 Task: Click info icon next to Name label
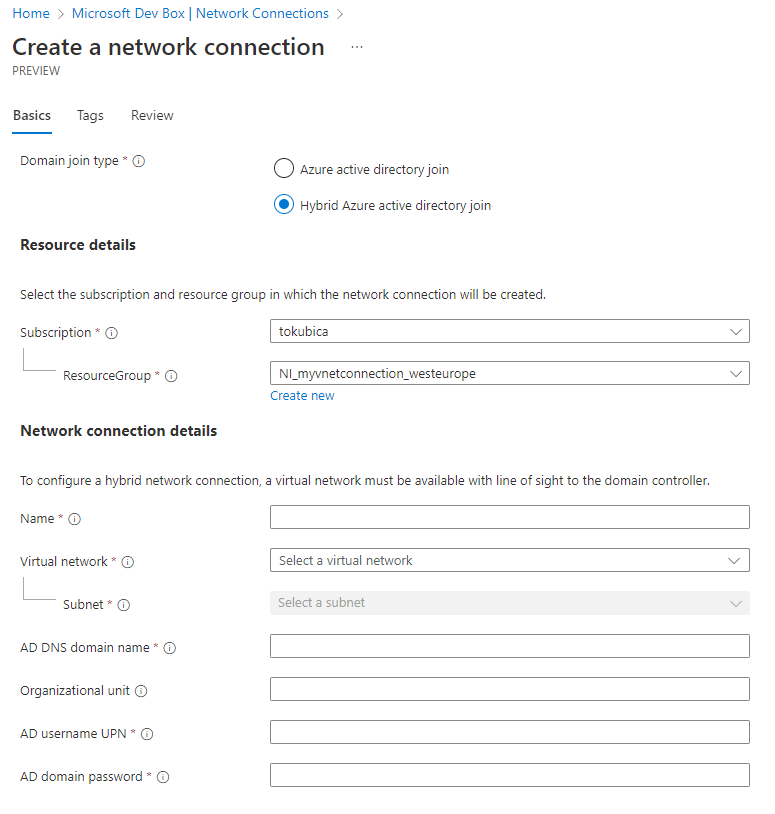pyautogui.click(x=75, y=519)
